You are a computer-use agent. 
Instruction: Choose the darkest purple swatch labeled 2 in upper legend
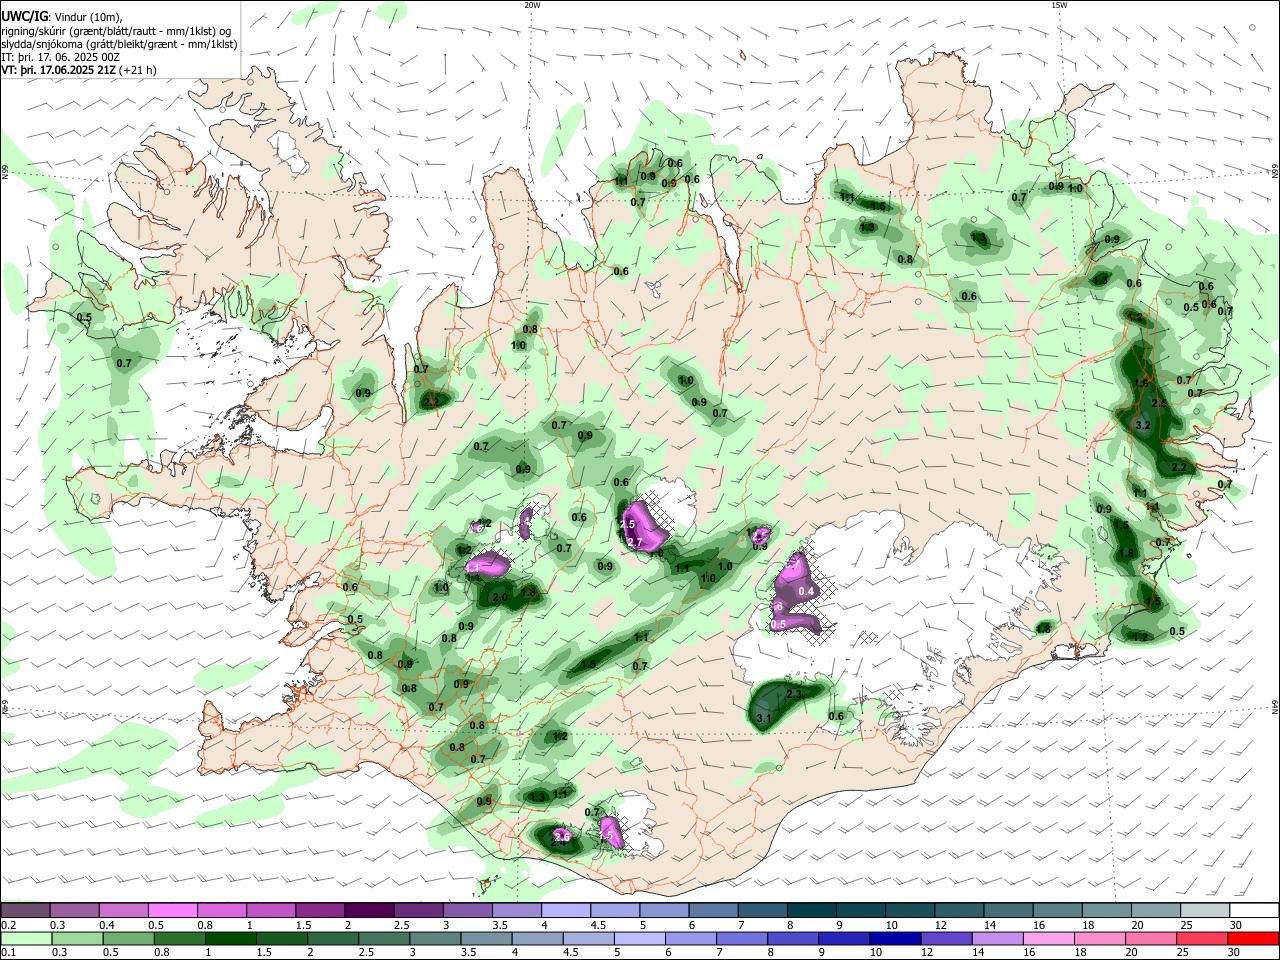coord(368,911)
